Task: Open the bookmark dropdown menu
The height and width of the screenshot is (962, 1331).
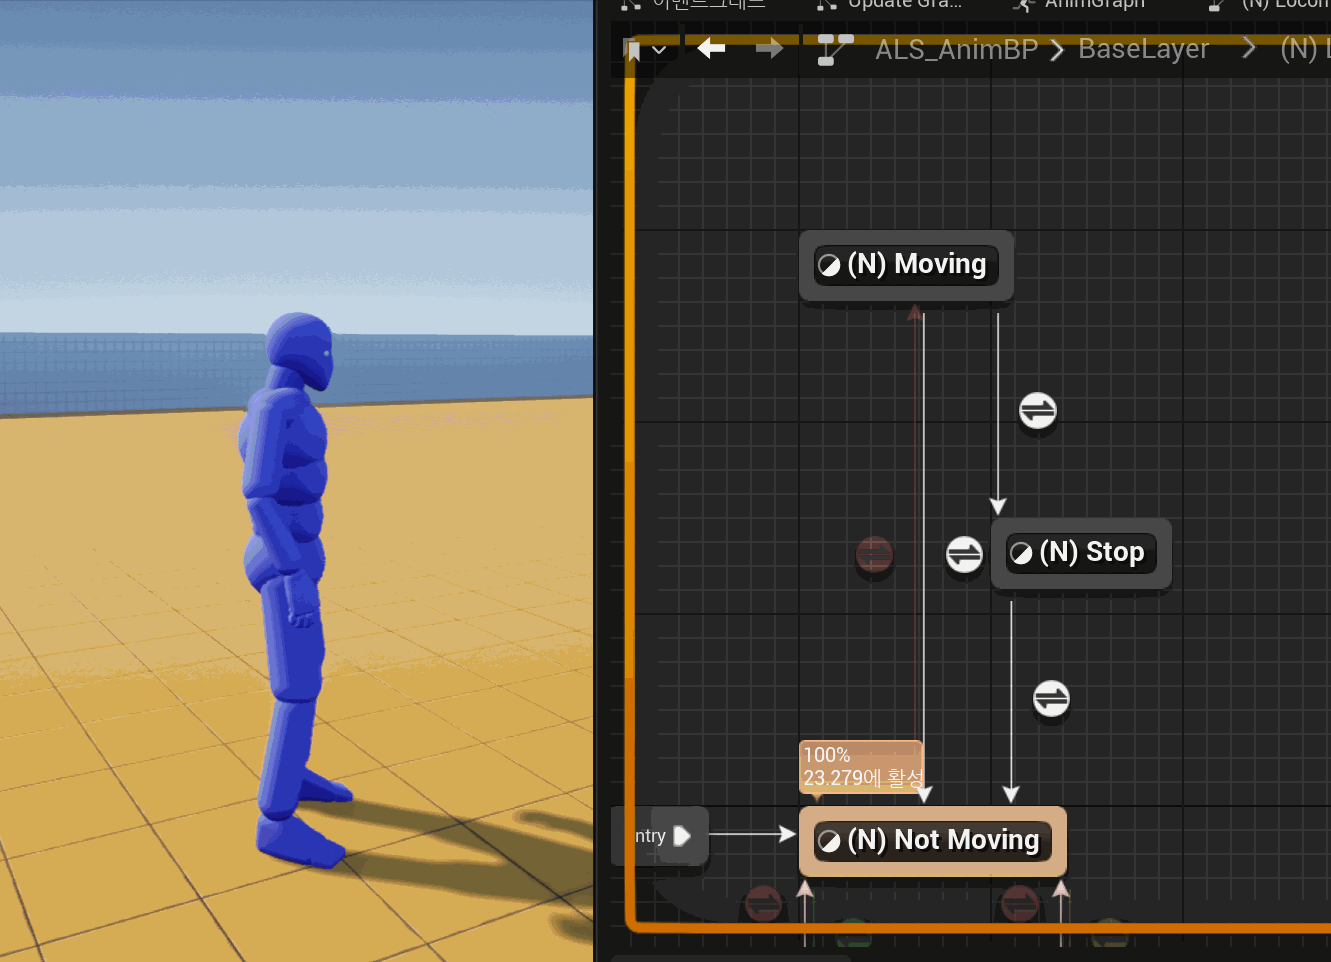Action: coord(659,49)
